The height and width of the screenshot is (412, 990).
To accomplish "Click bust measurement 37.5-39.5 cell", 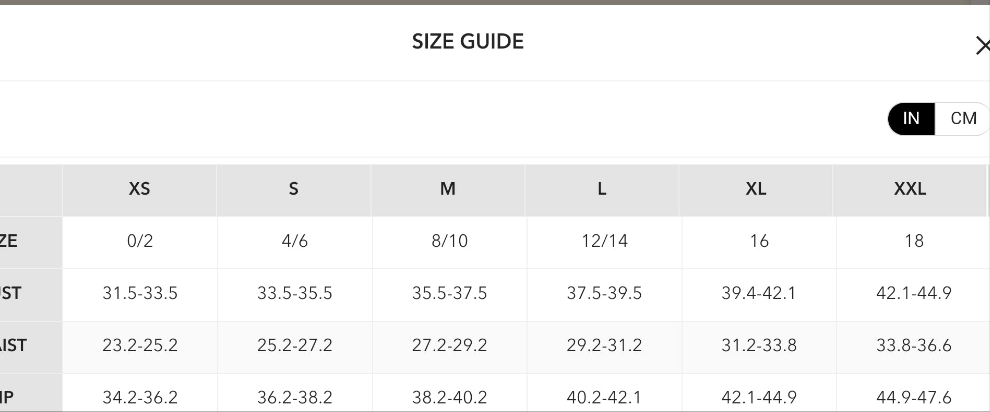I will pyautogui.click(x=604, y=293).
